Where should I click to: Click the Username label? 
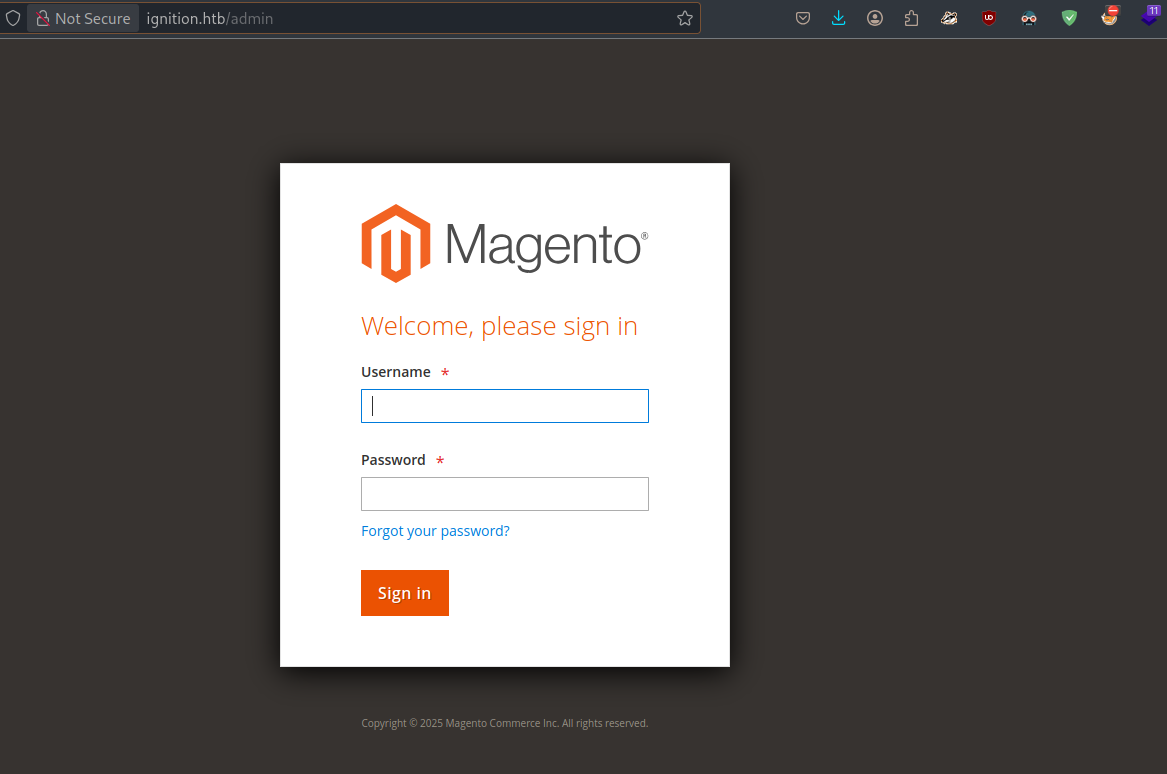coord(396,371)
